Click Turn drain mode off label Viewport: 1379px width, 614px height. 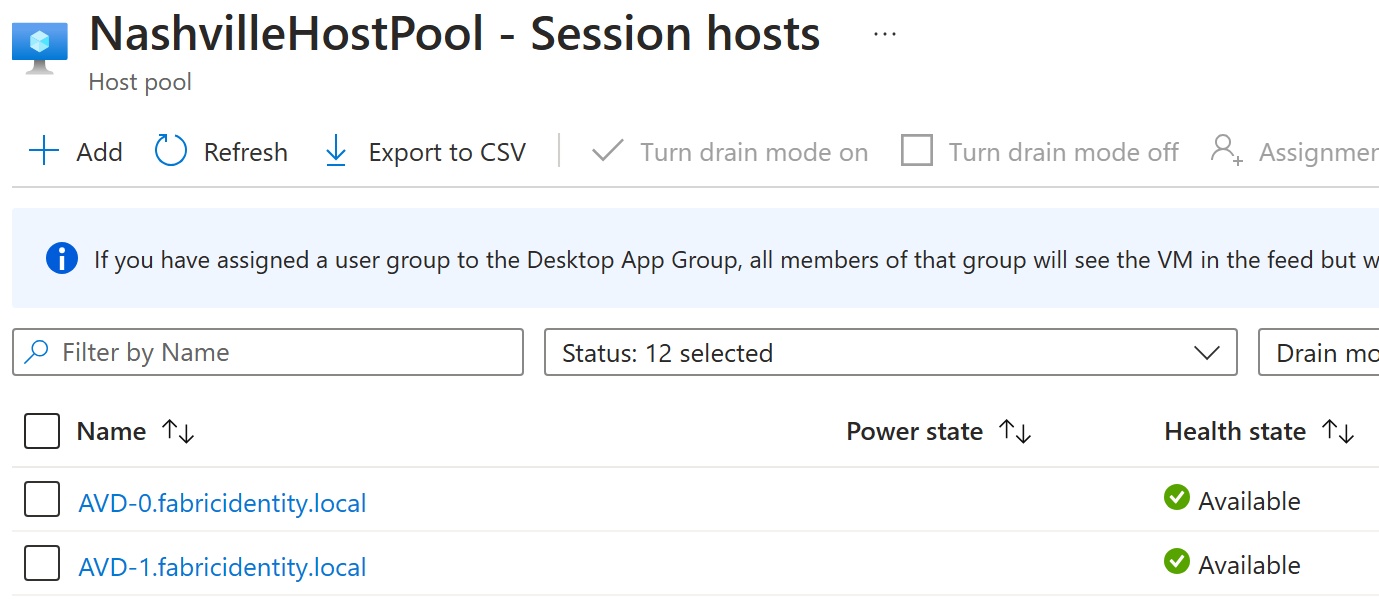pos(1064,152)
